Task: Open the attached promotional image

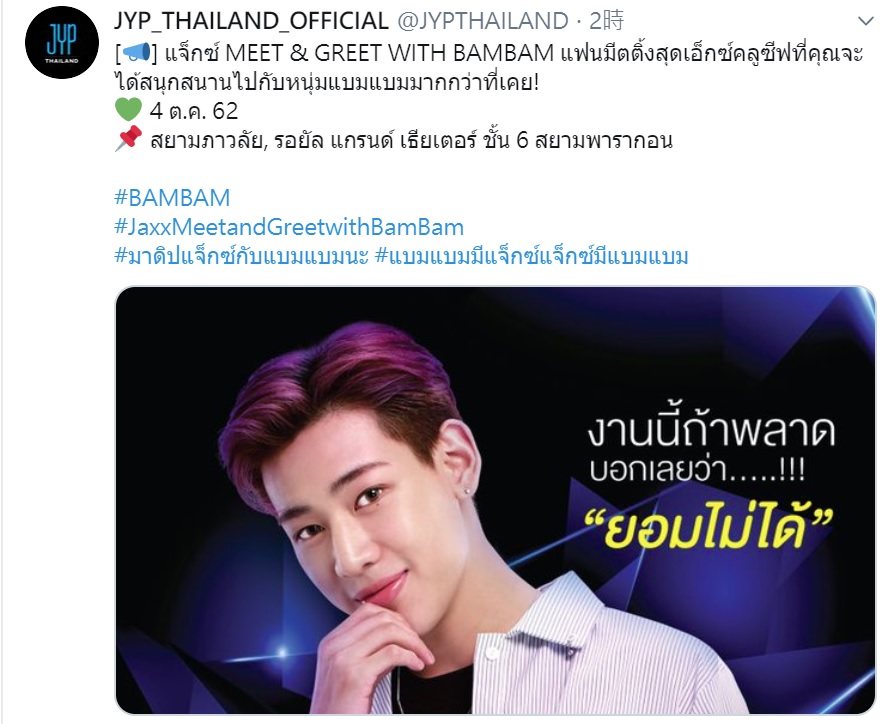Action: click(495, 500)
